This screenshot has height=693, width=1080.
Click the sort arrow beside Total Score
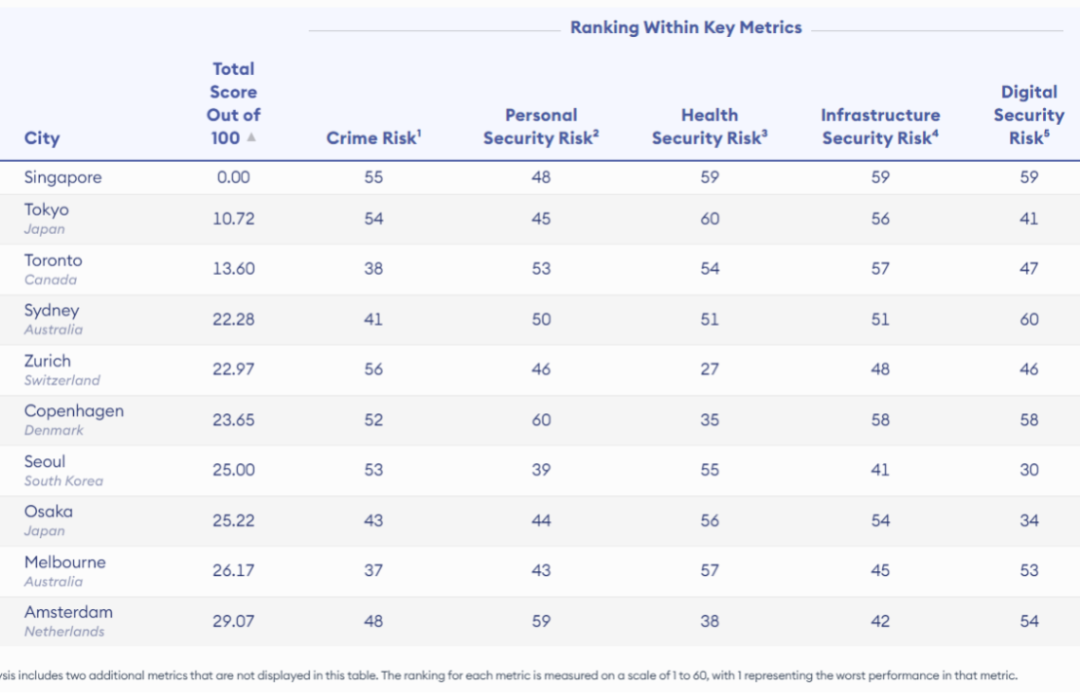[x=251, y=138]
